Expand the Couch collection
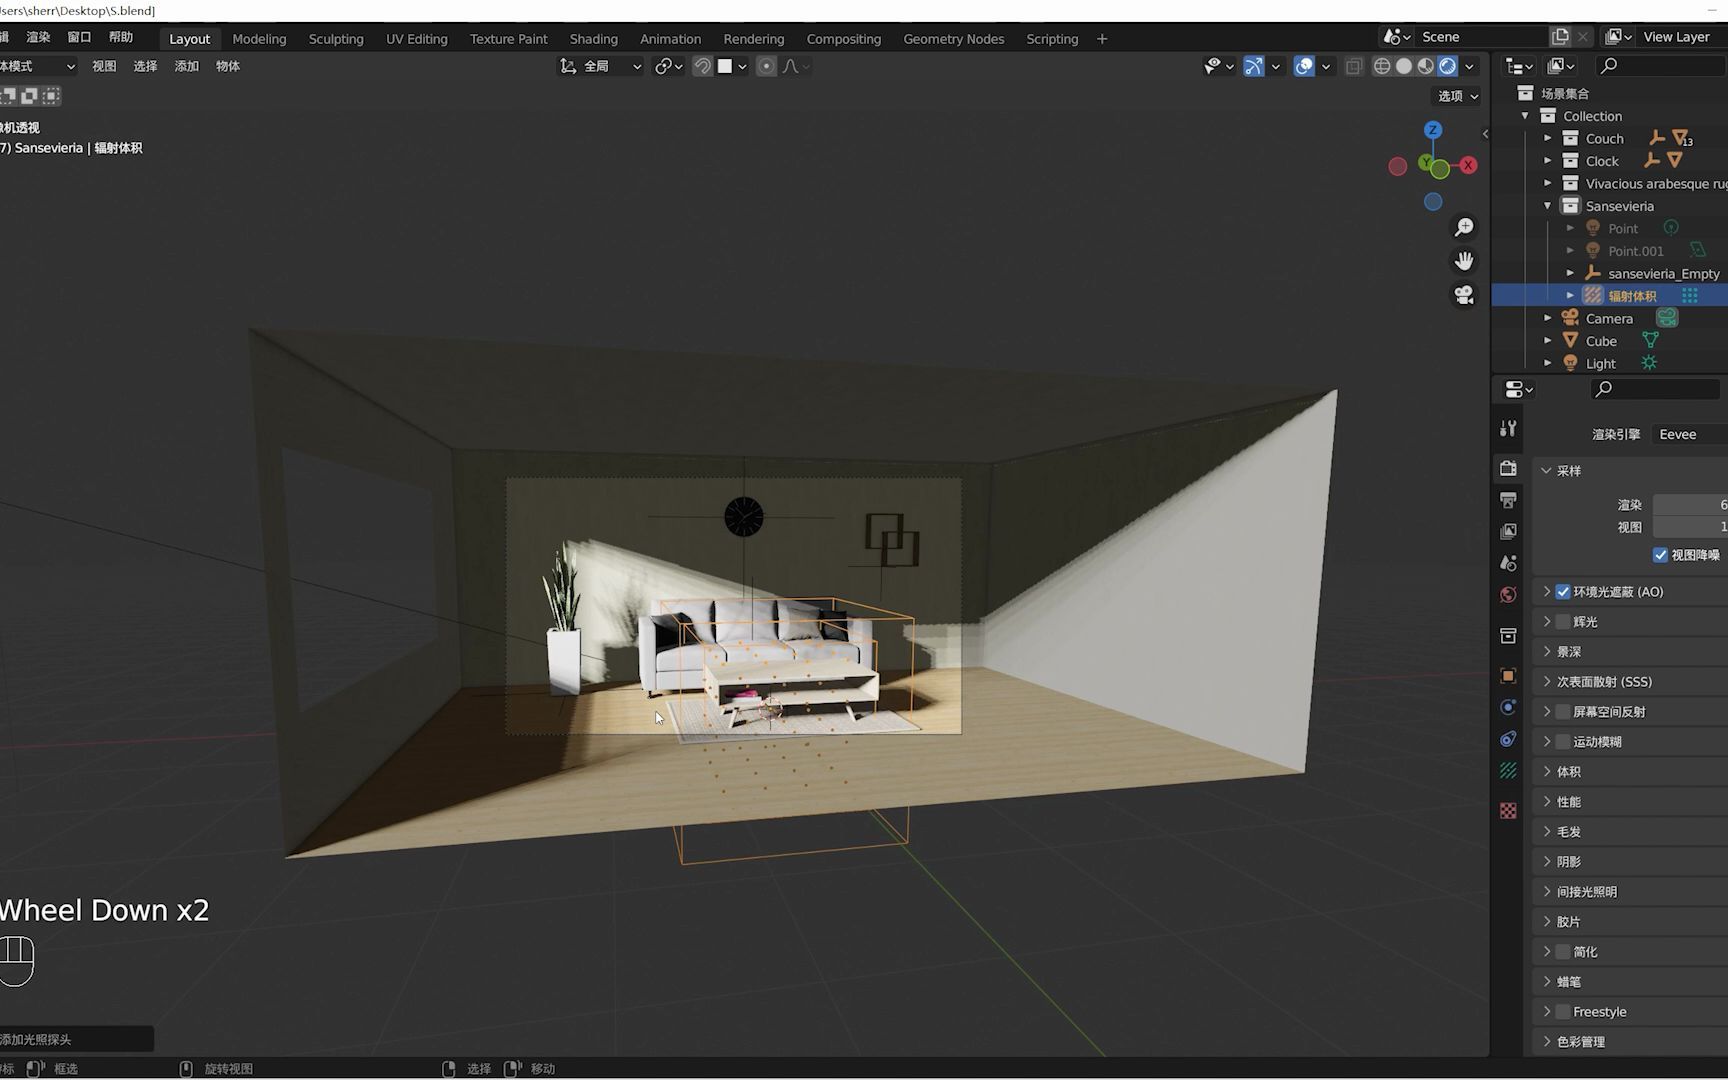Screen dimensions: 1728x1080 [x=1548, y=138]
